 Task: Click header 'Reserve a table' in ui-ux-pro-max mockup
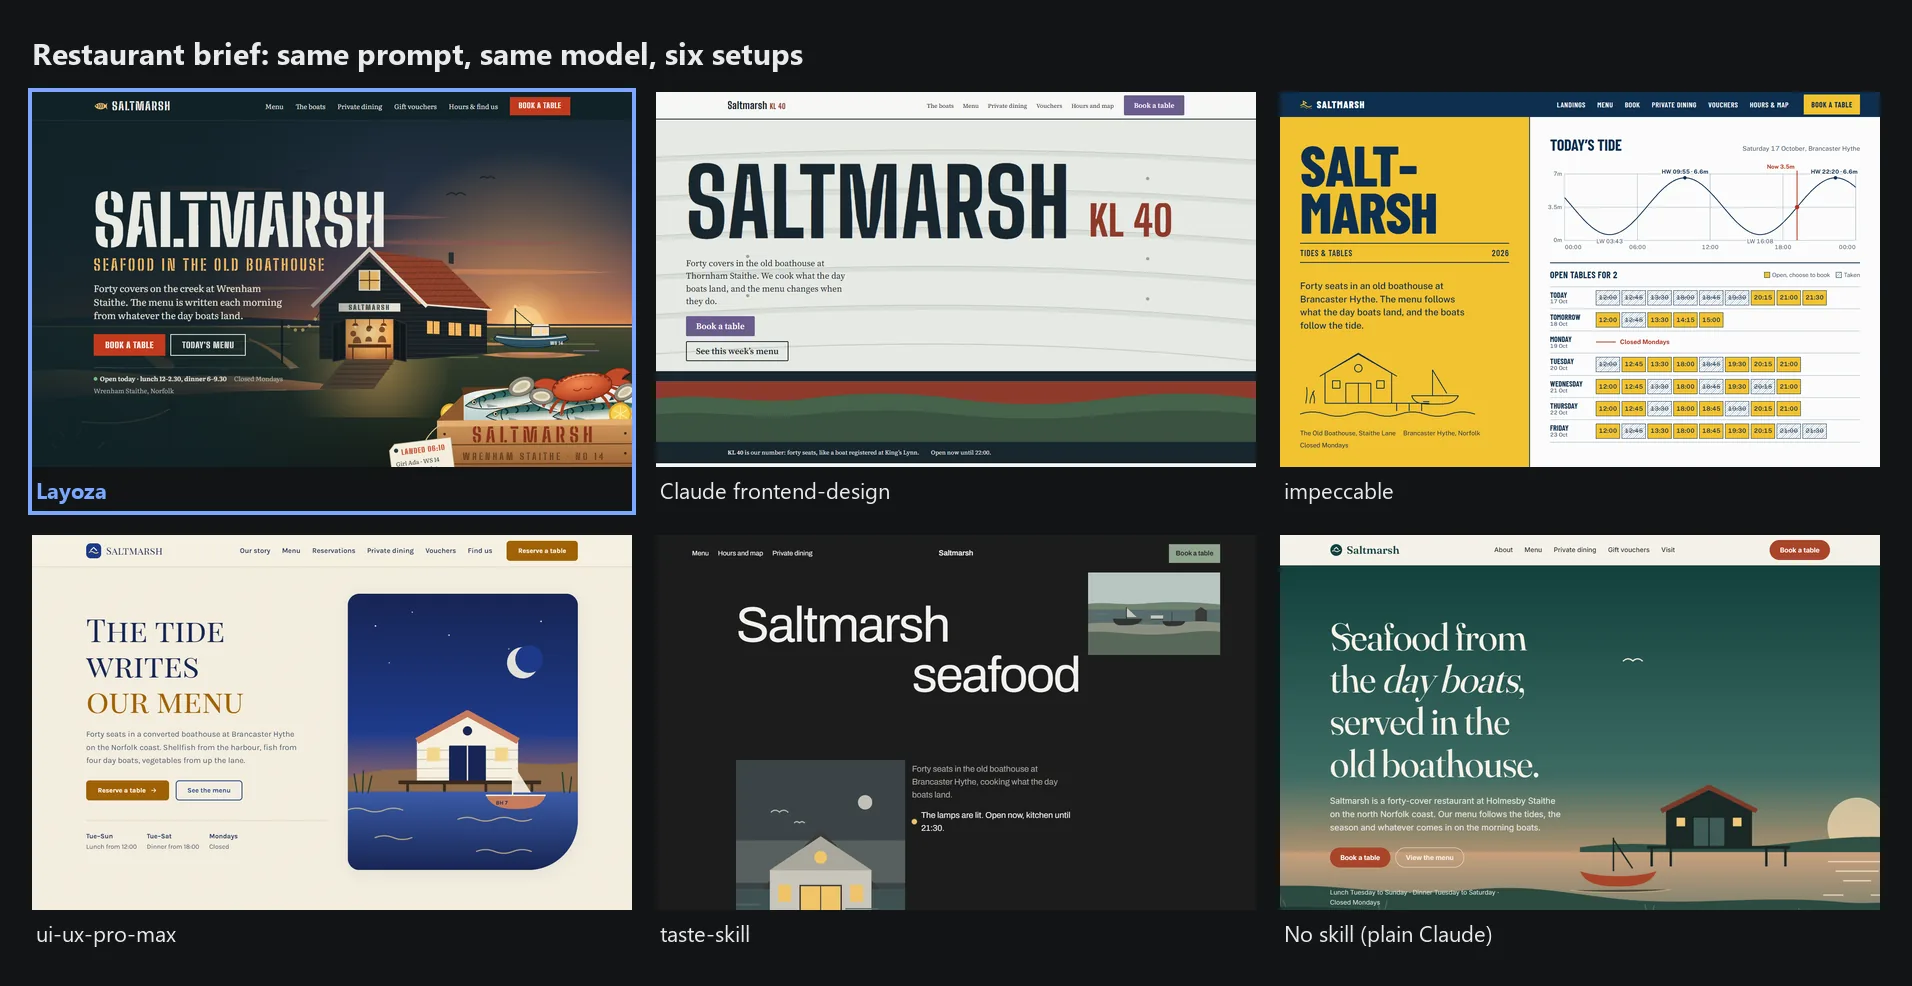pos(542,551)
